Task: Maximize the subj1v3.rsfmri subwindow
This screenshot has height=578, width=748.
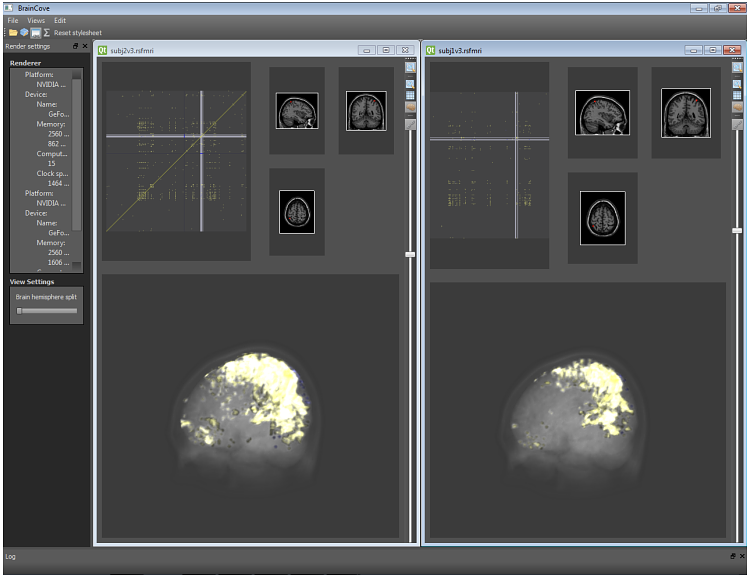Action: click(x=713, y=50)
